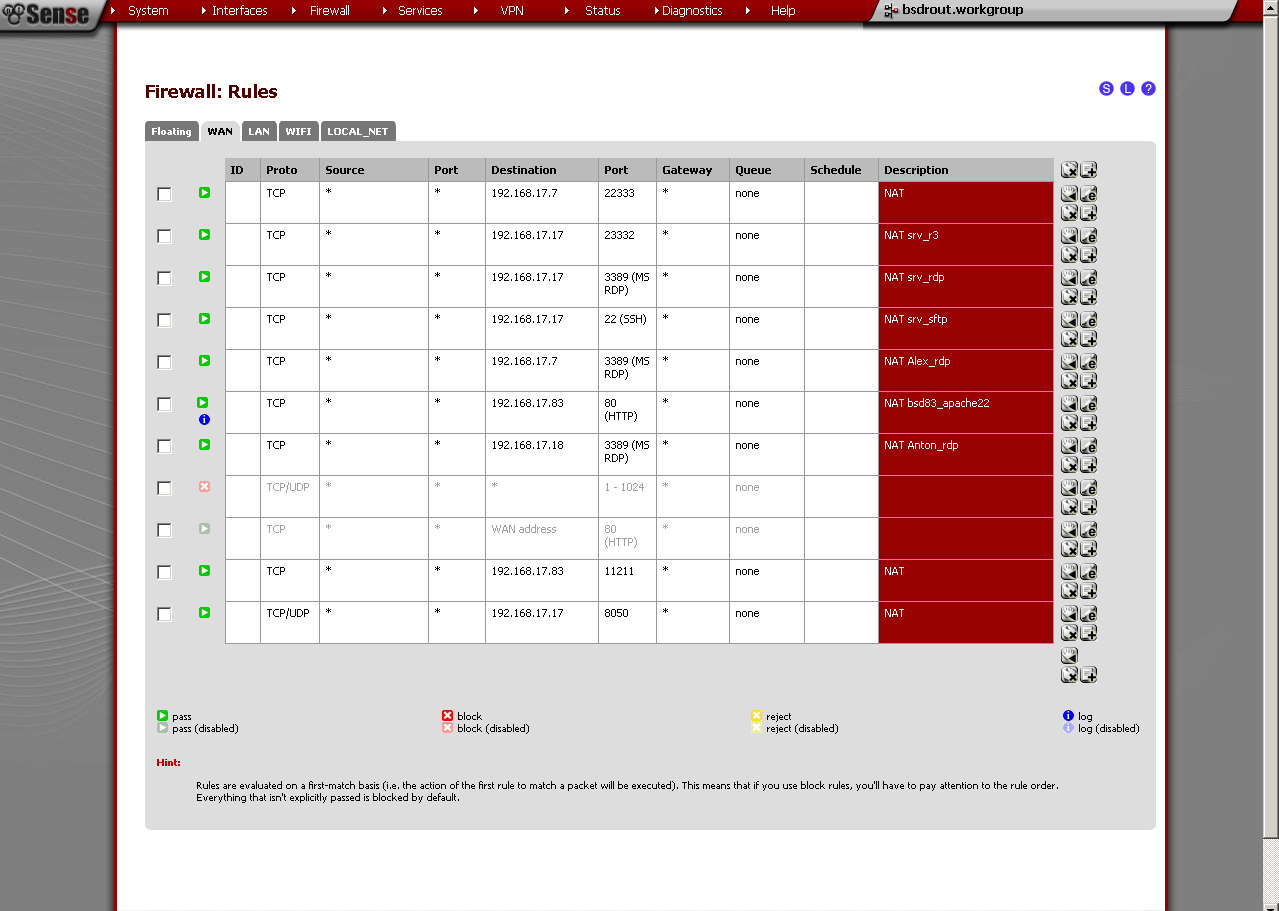Click the NAT bsd83_apache22 red description cell
The width and height of the screenshot is (1279, 911).
pyautogui.click(x=965, y=412)
